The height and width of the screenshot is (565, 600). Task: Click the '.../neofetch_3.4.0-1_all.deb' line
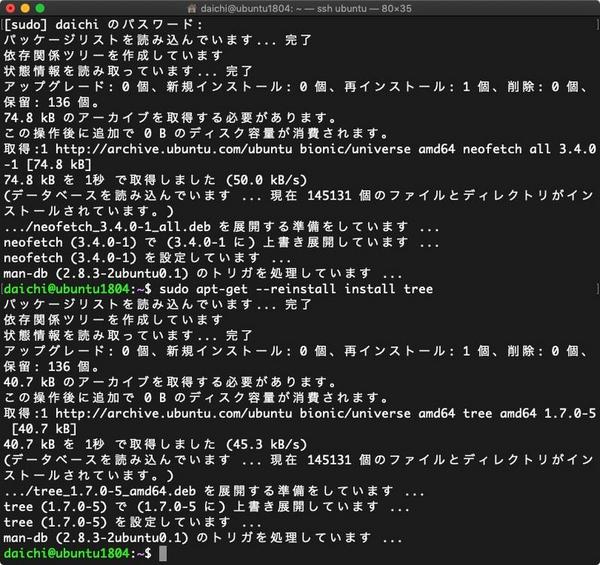point(222,227)
